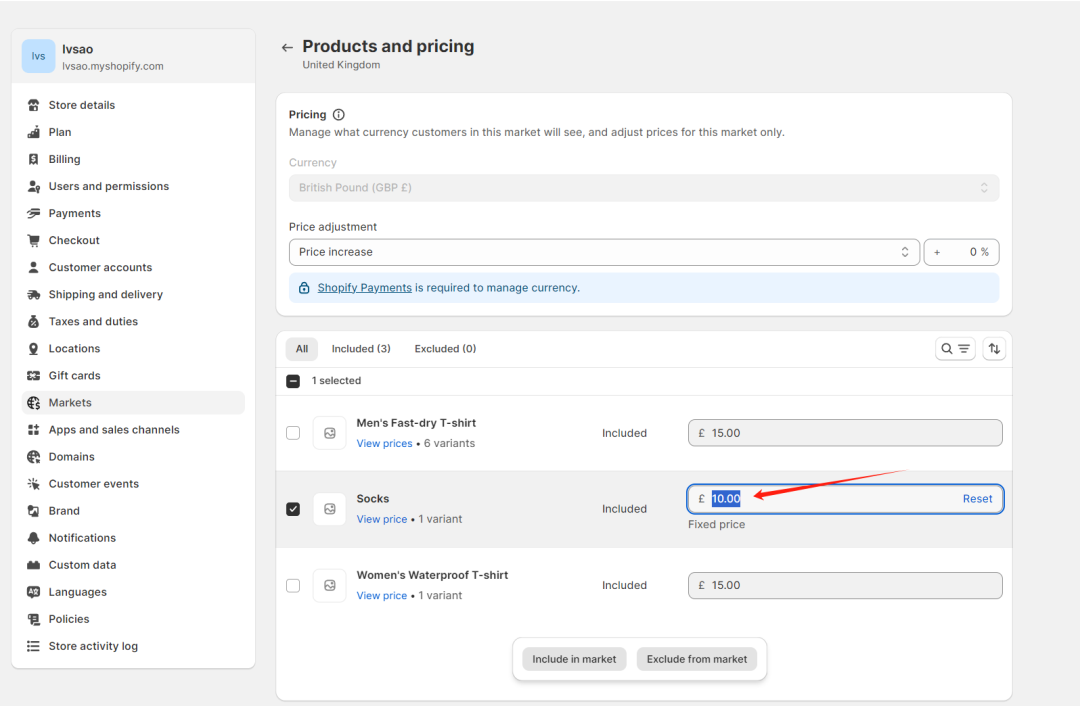Click the Ivs store avatar
1080x706 pixels.
39,56
